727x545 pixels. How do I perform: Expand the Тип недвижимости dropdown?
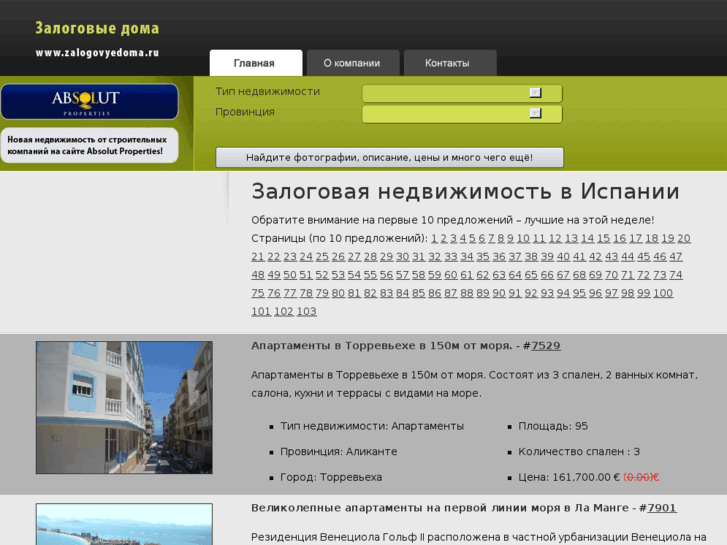click(462, 93)
